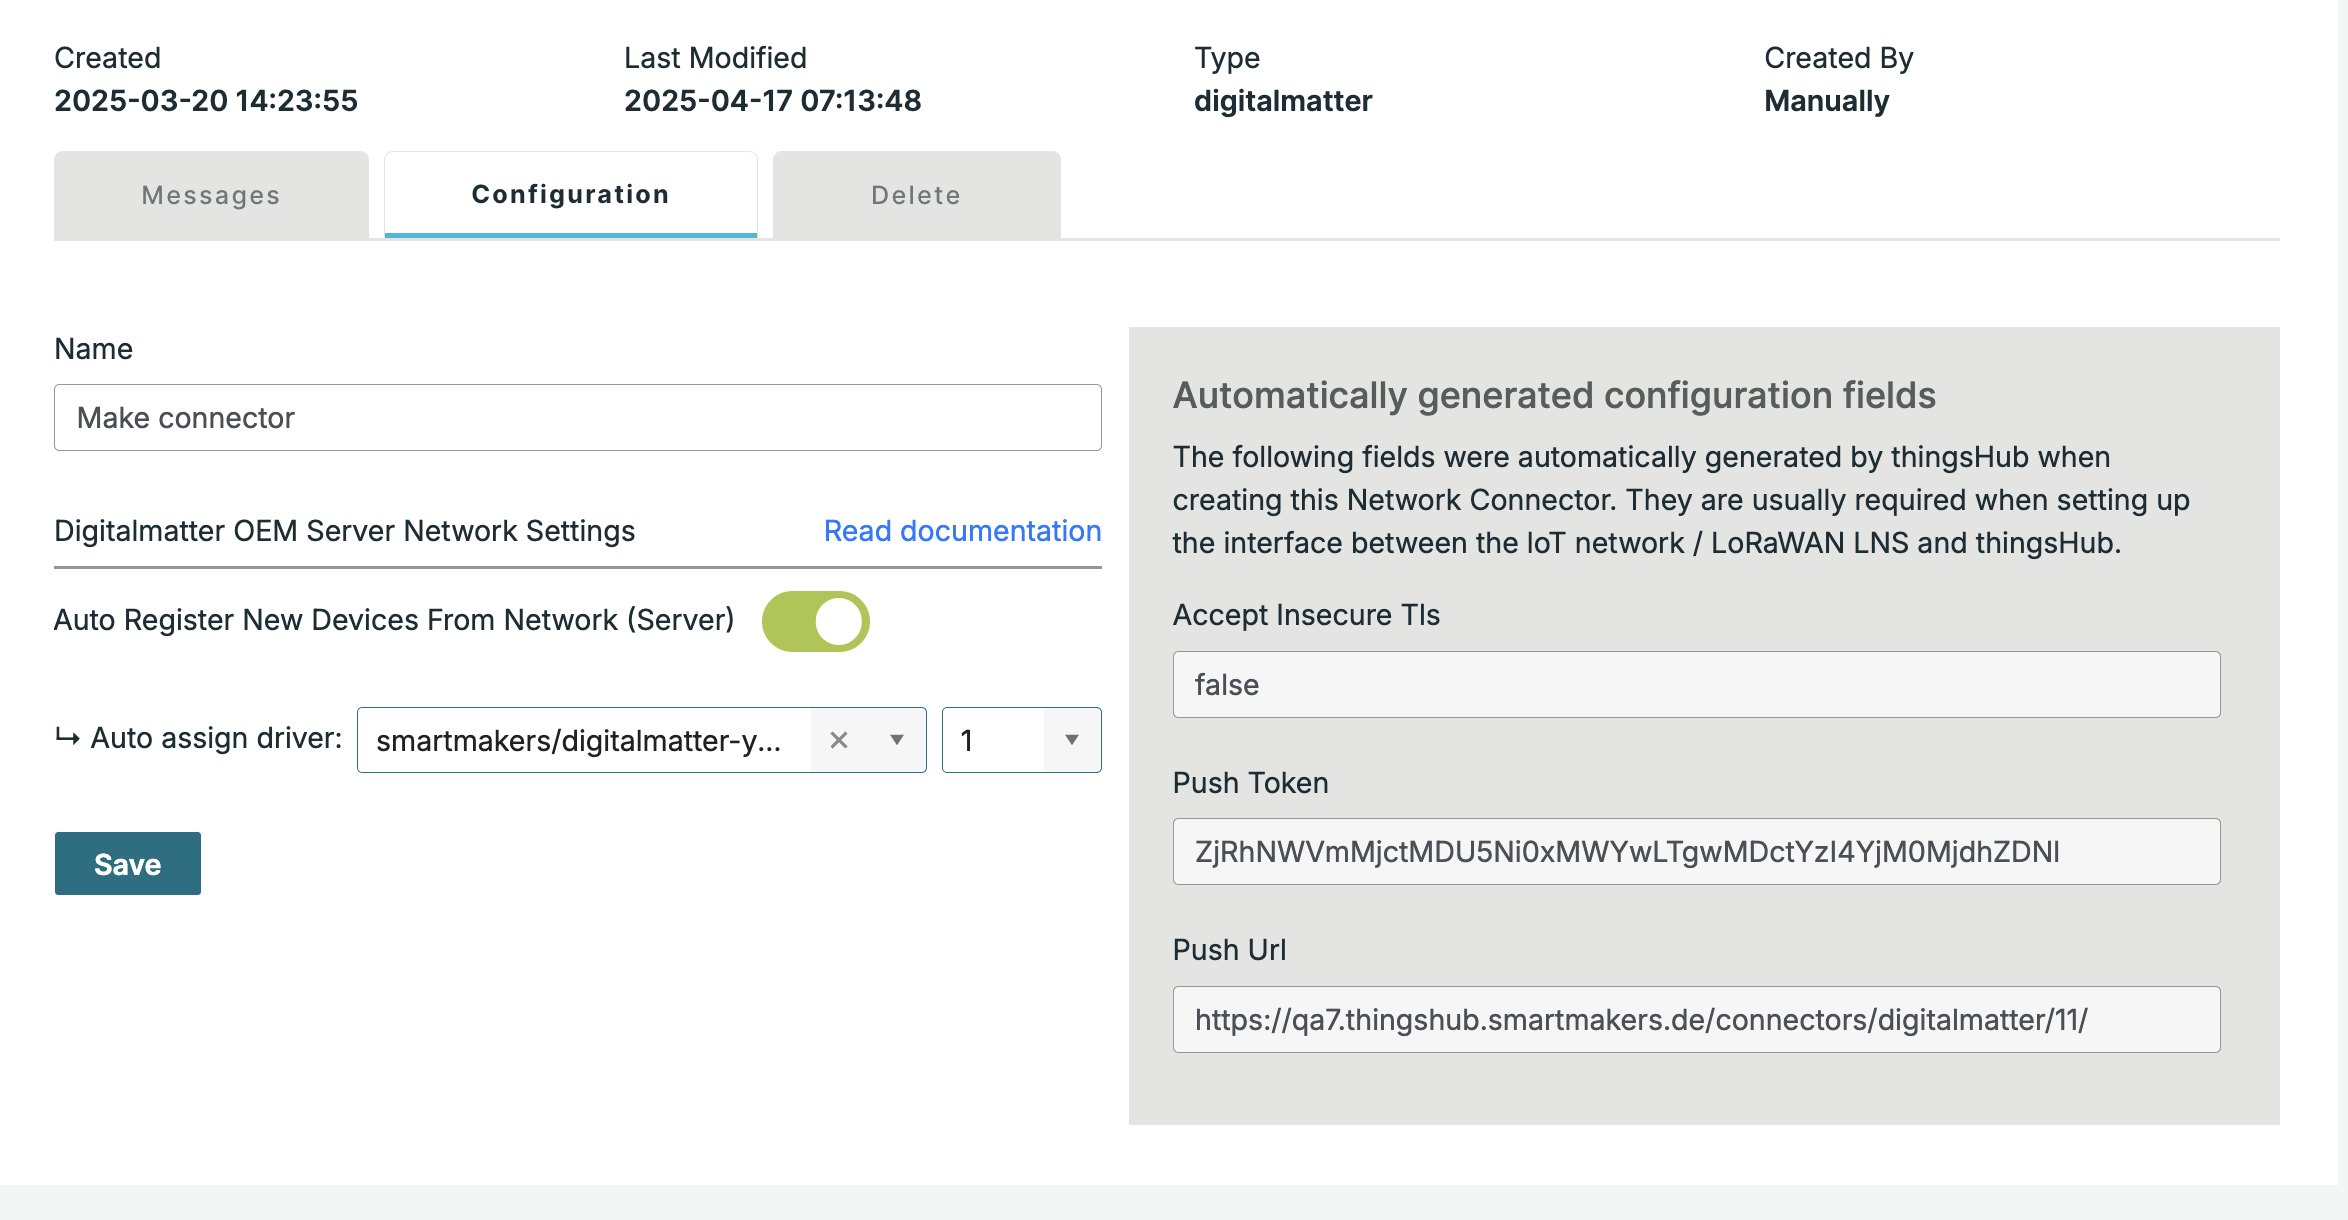Click the auto assign driver arrow icon
The image size is (2348, 1220).
coord(67,738)
